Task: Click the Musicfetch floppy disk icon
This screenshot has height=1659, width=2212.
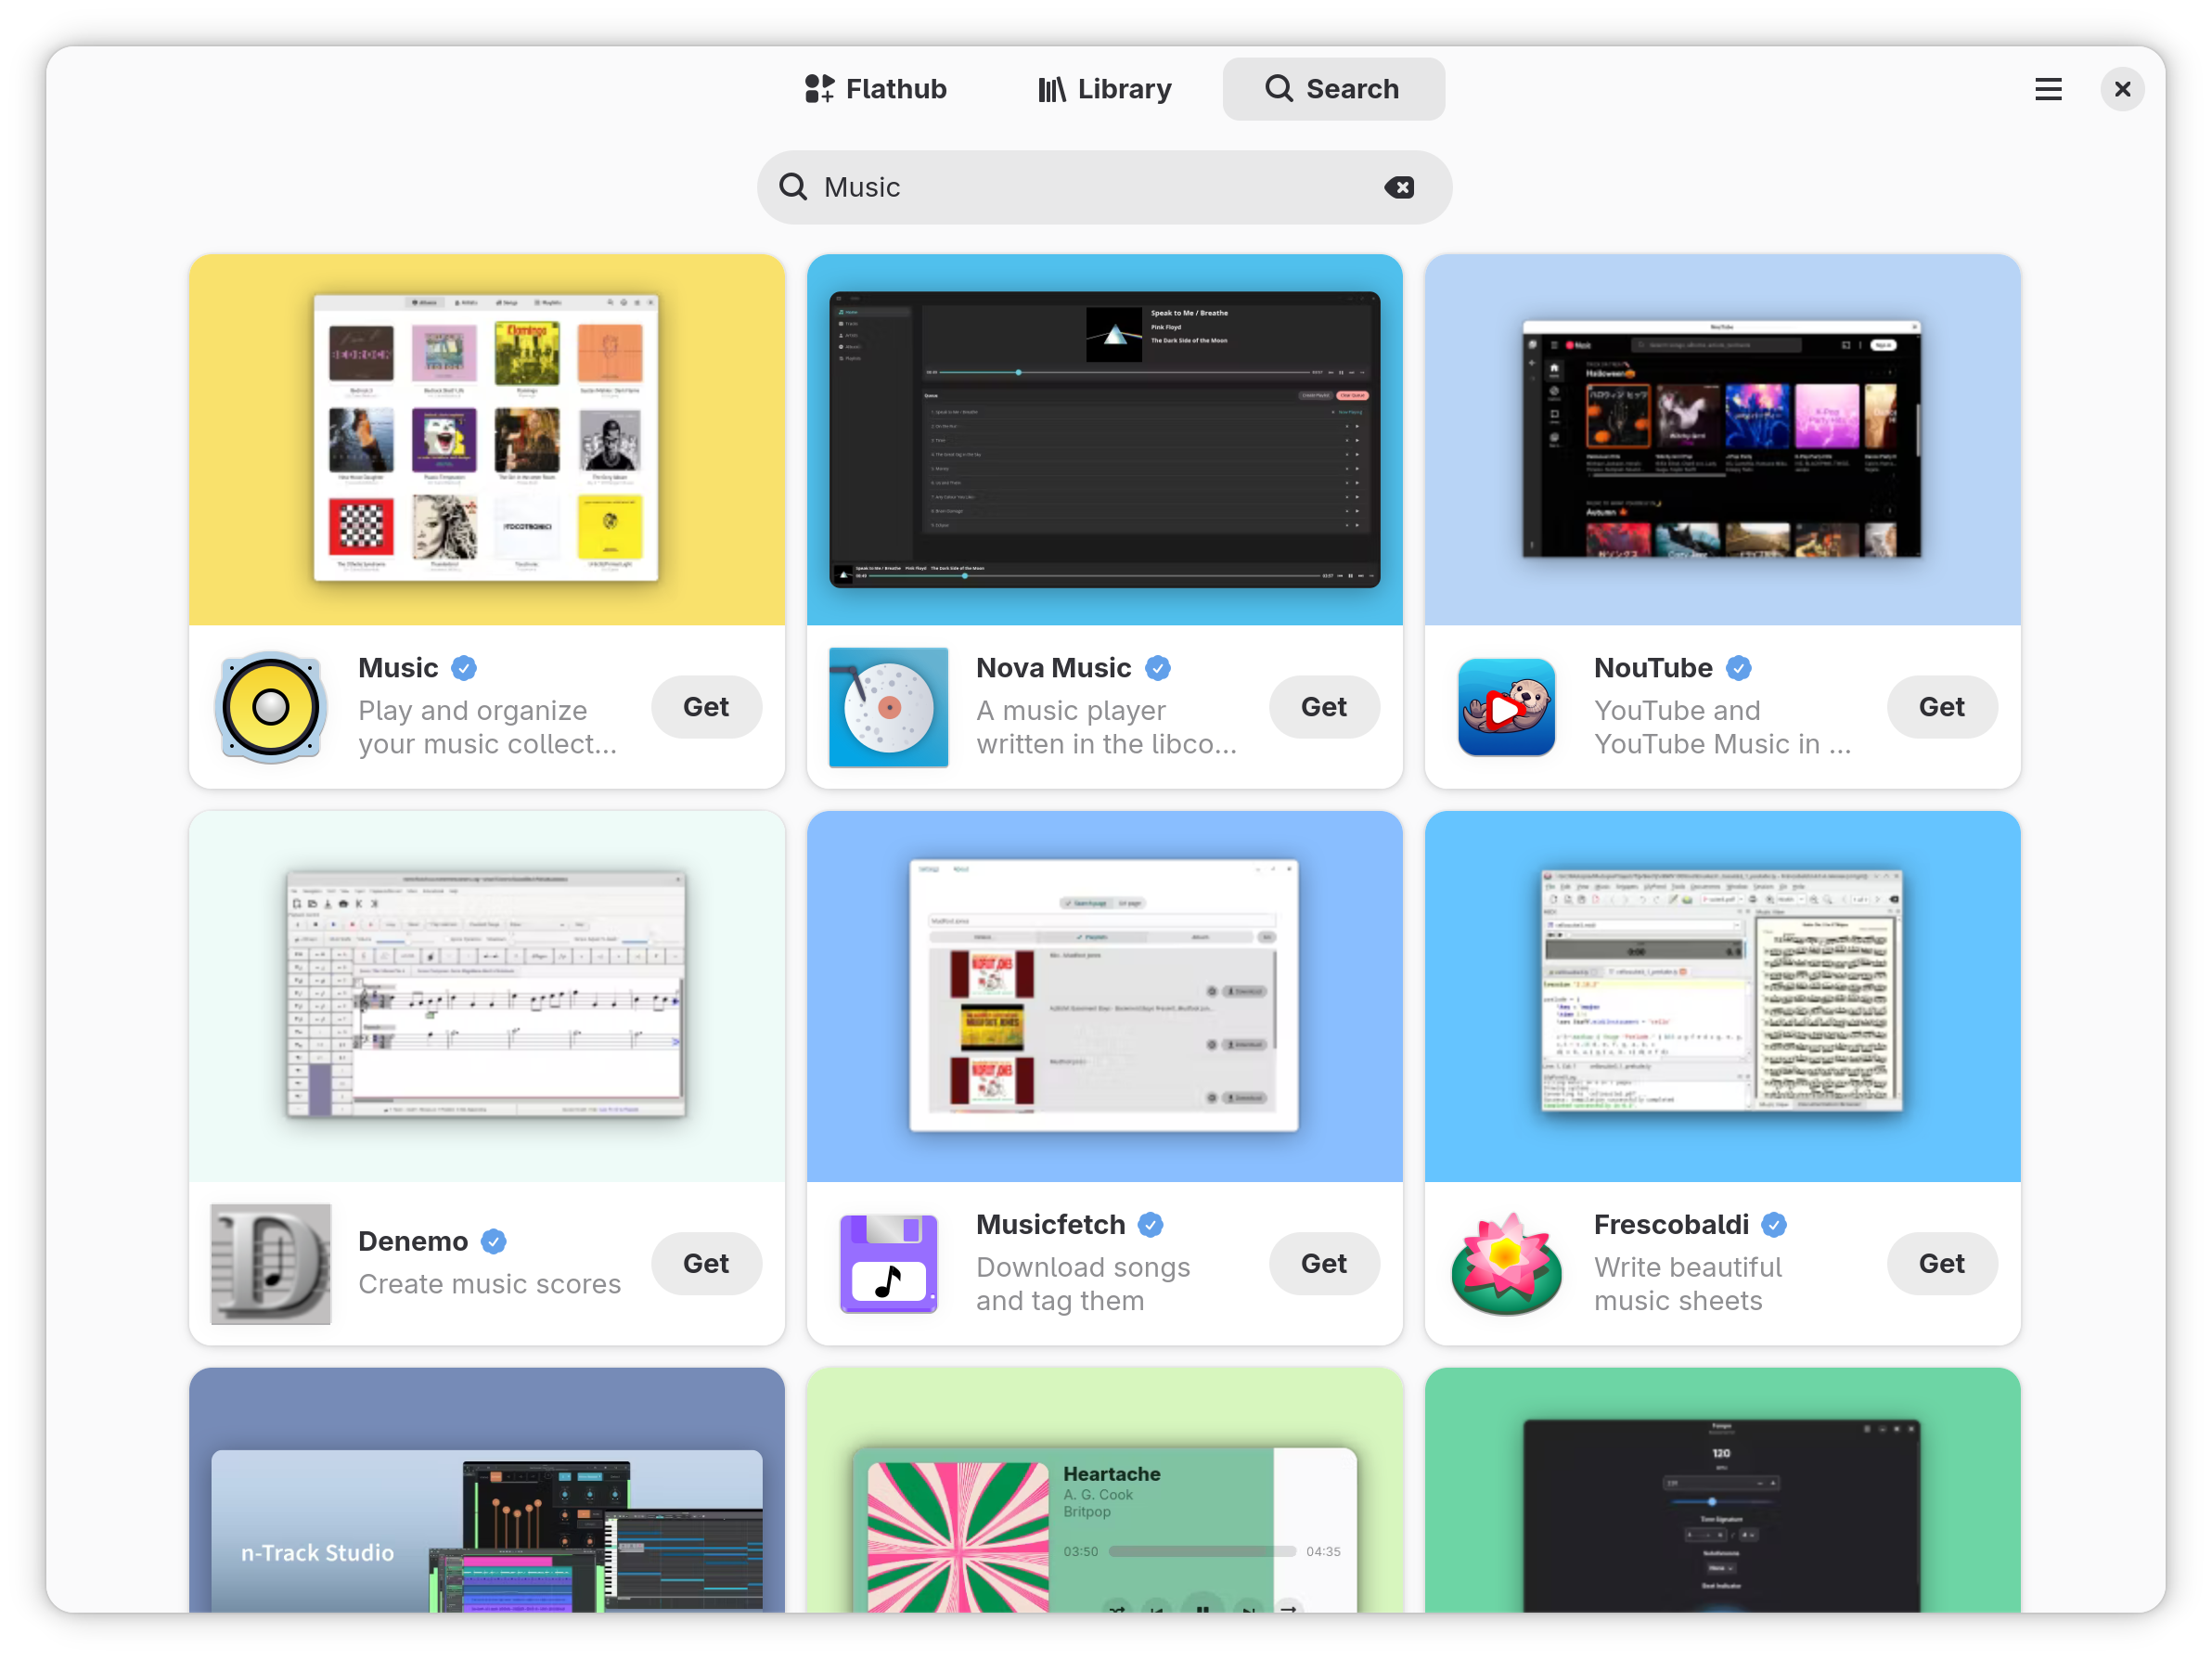Action: (888, 1264)
